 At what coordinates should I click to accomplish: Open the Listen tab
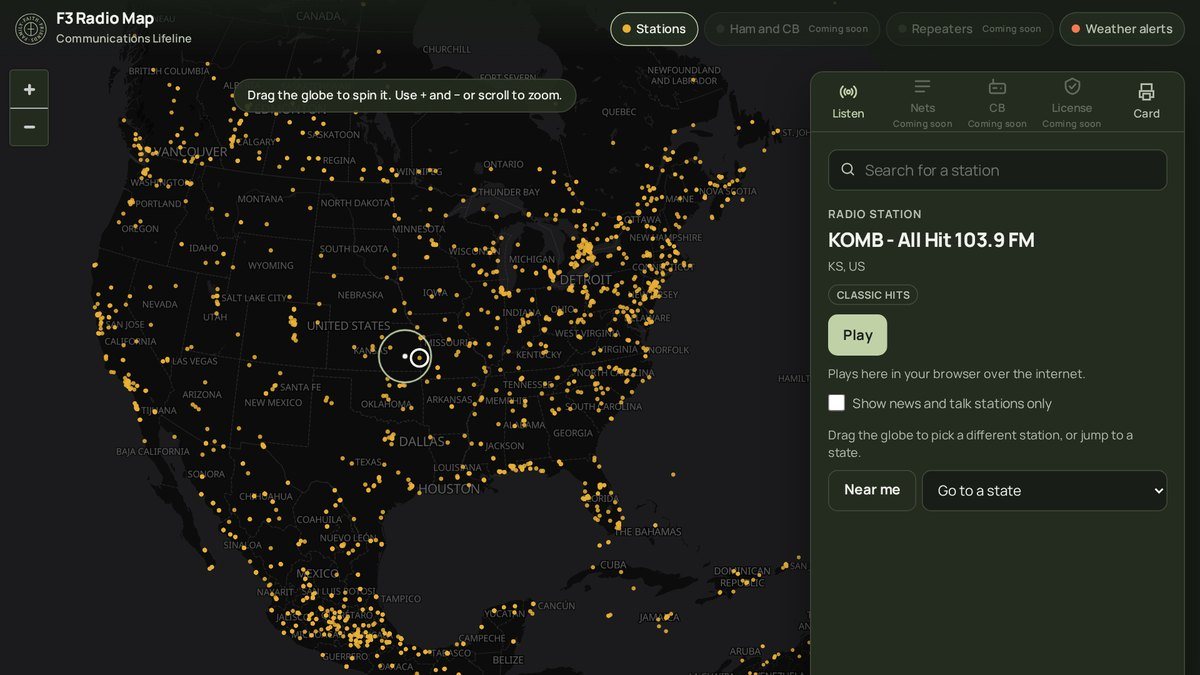tap(848, 102)
